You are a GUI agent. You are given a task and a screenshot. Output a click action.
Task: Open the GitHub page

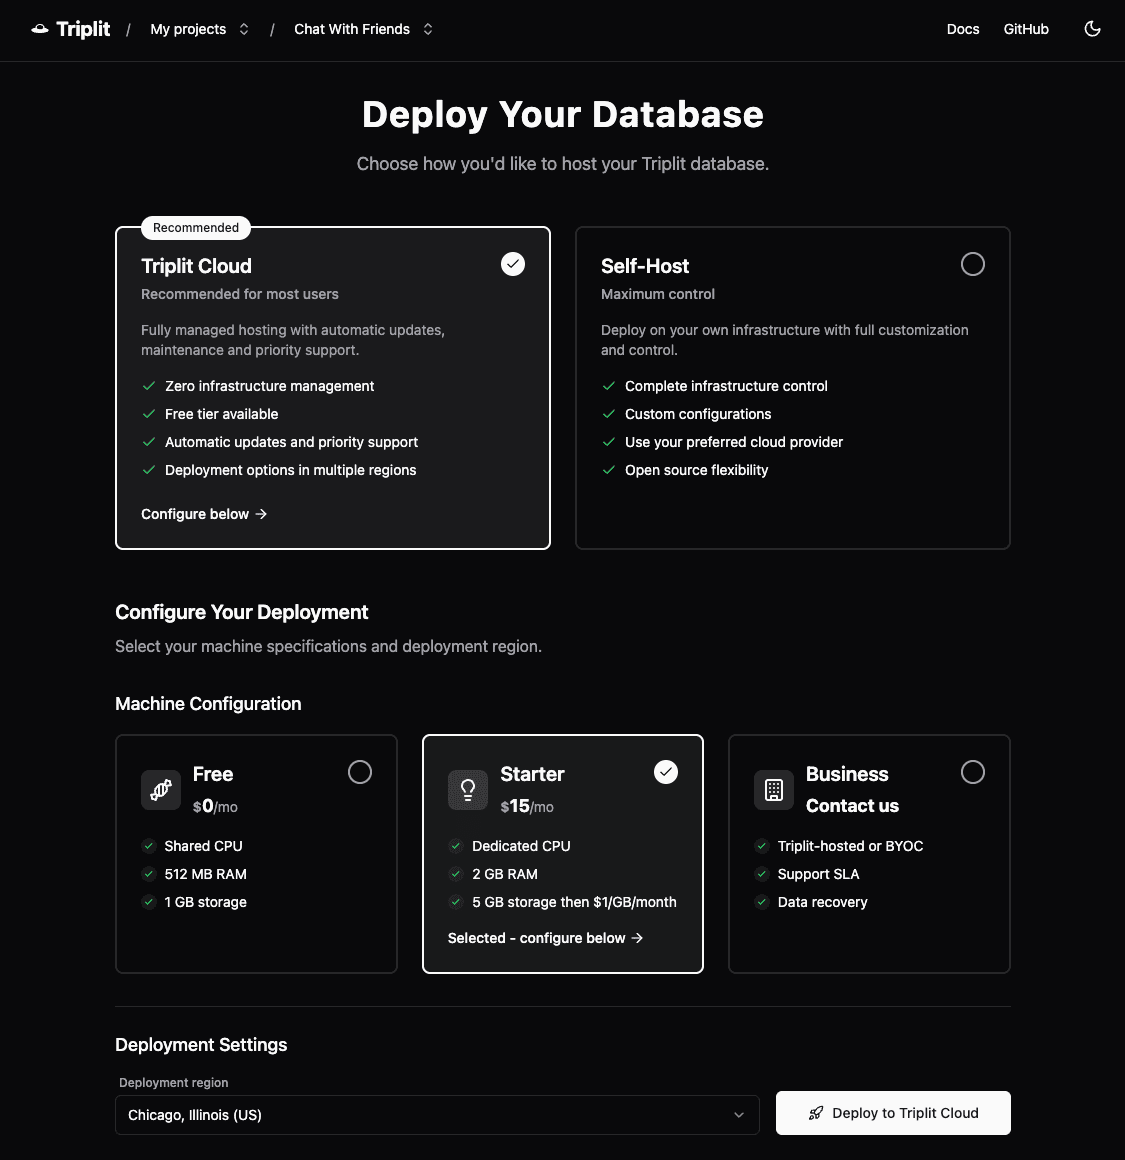click(x=1026, y=29)
